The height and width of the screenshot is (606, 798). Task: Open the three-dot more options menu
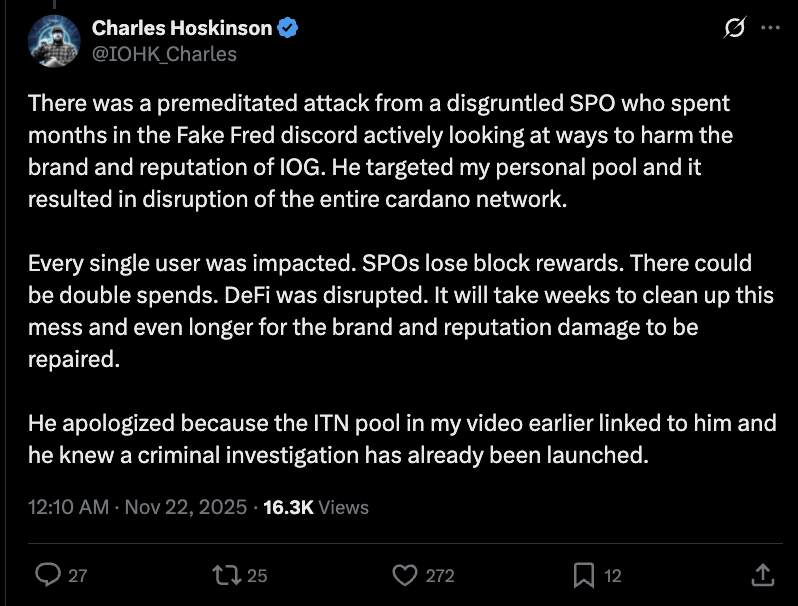coord(770,29)
